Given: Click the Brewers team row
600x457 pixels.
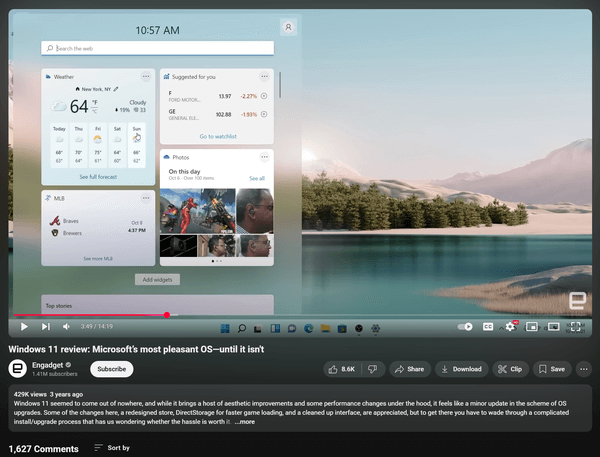Looking at the screenshot, I should tap(66, 233).
